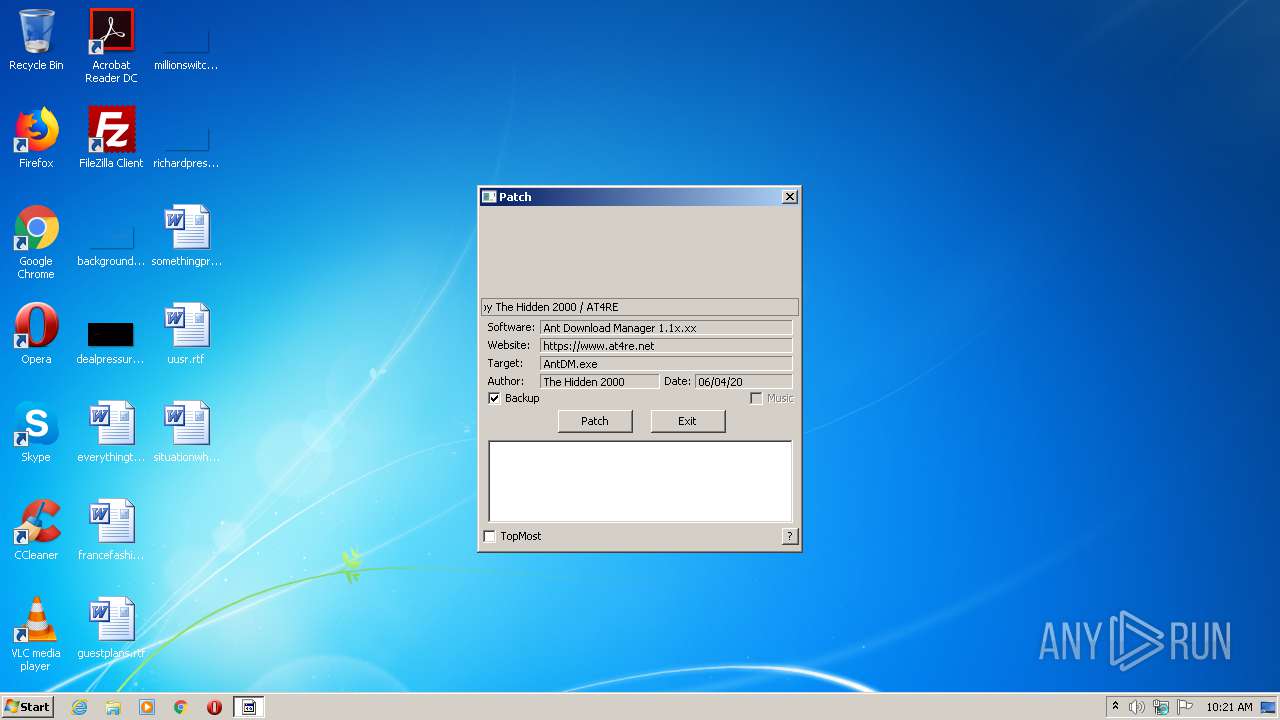This screenshot has width=1280, height=720.
Task: Launch the CCleaner desktop shortcut
Action: pyautogui.click(x=36, y=531)
